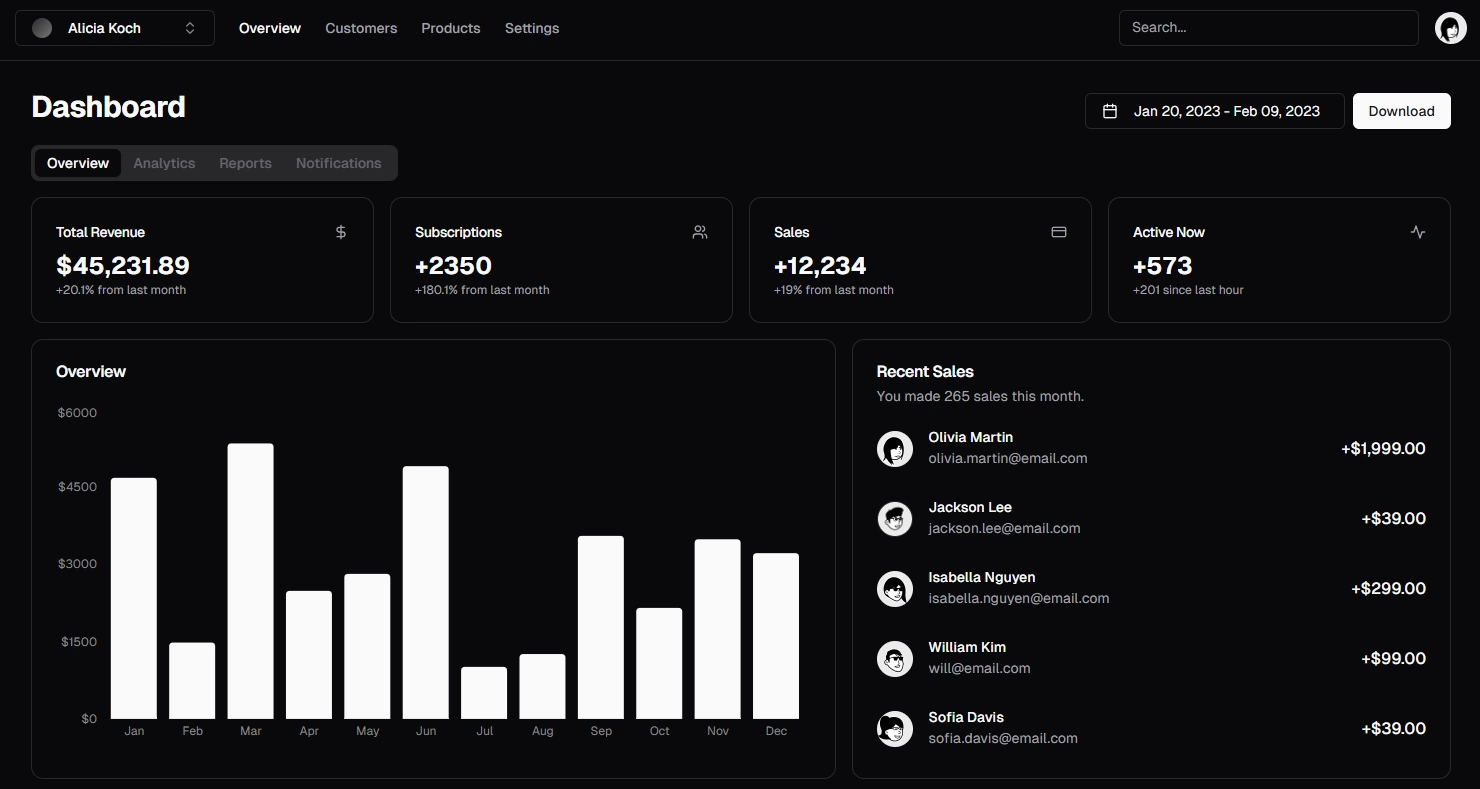This screenshot has width=1480, height=789.
Task: Click the Search input field
Action: (x=1268, y=28)
